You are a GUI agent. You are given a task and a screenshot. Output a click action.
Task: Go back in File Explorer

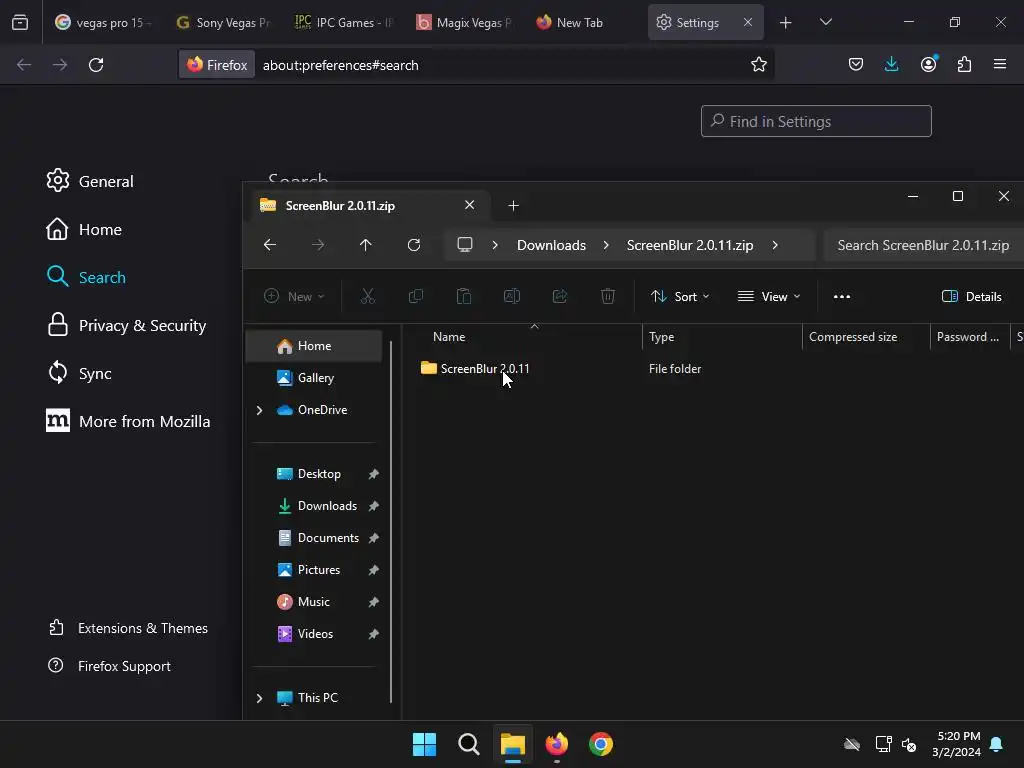(x=270, y=245)
